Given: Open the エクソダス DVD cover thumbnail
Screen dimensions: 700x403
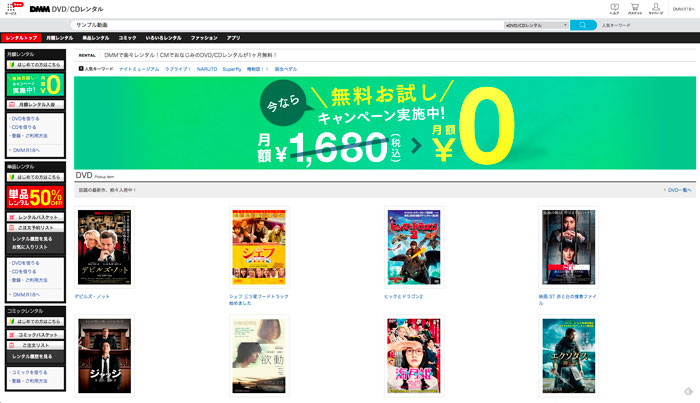Looking at the screenshot, I should click(x=568, y=356).
